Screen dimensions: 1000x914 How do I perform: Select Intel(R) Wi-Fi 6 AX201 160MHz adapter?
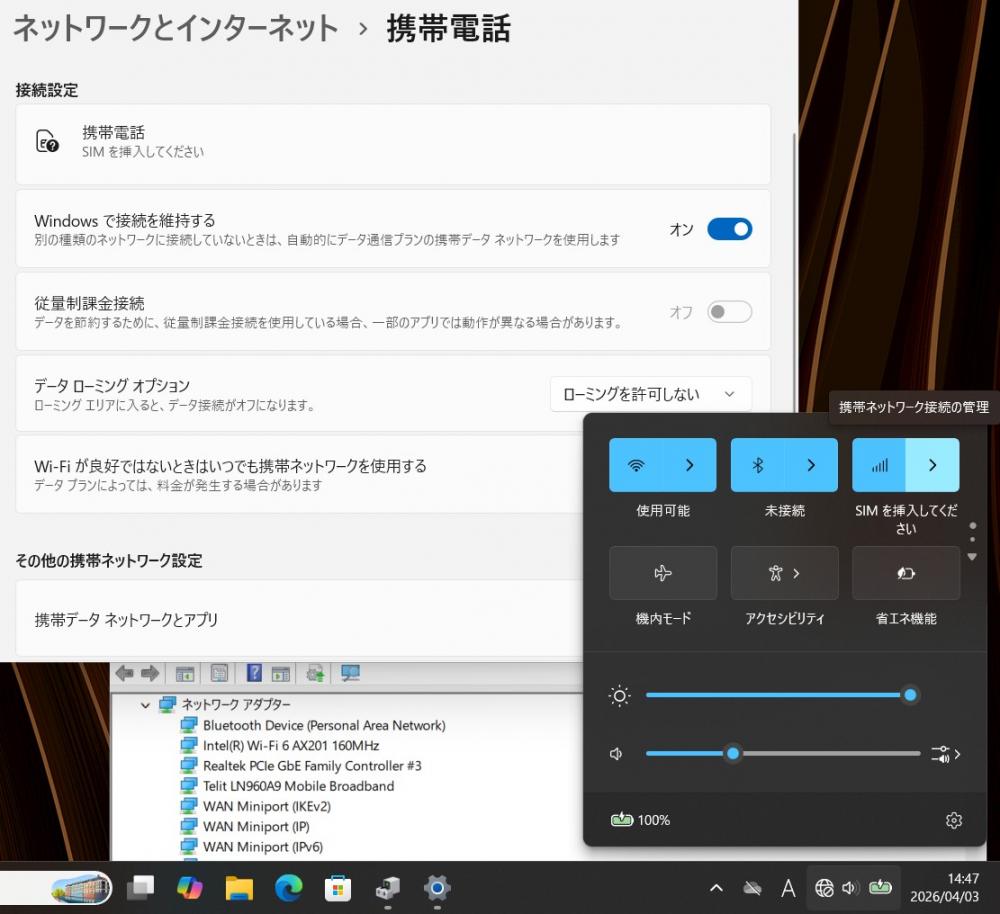point(290,745)
